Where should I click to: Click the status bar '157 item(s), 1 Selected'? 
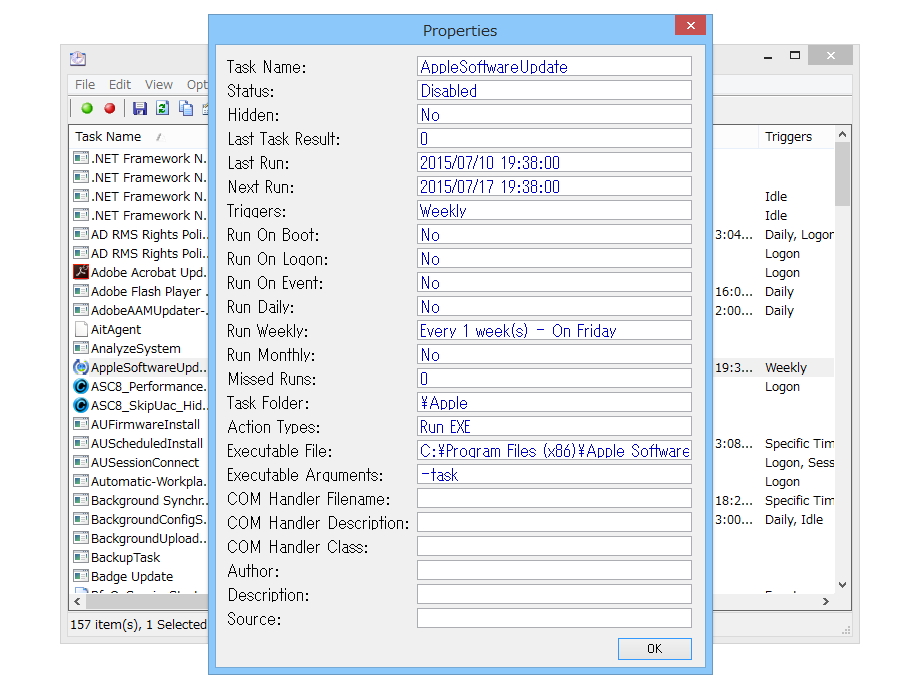(138, 624)
